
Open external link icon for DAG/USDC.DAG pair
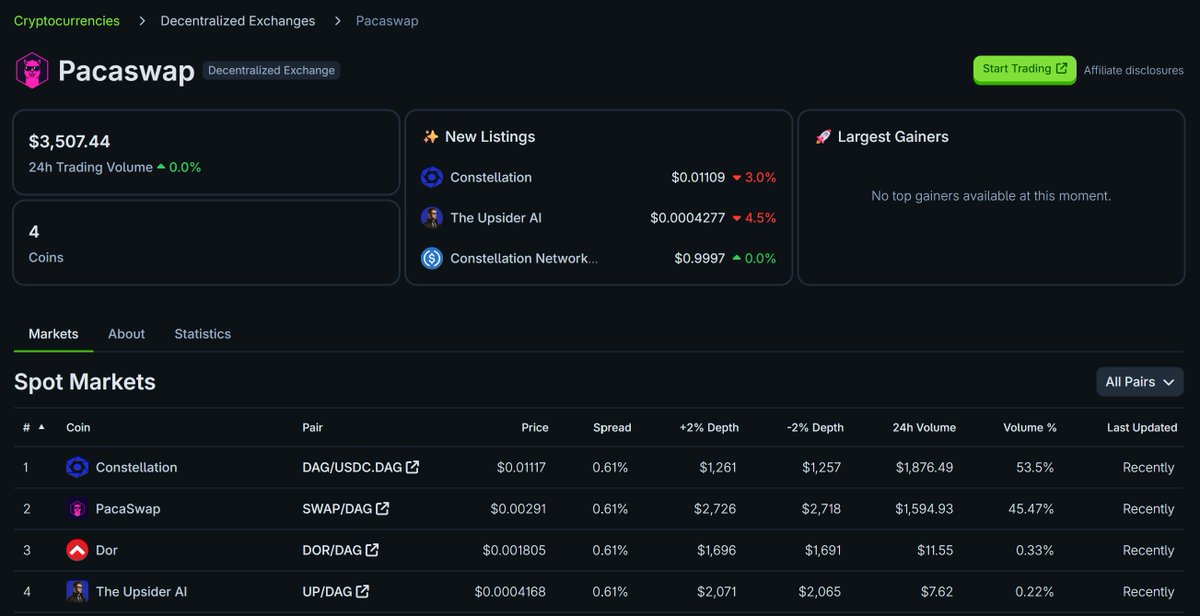(412, 467)
